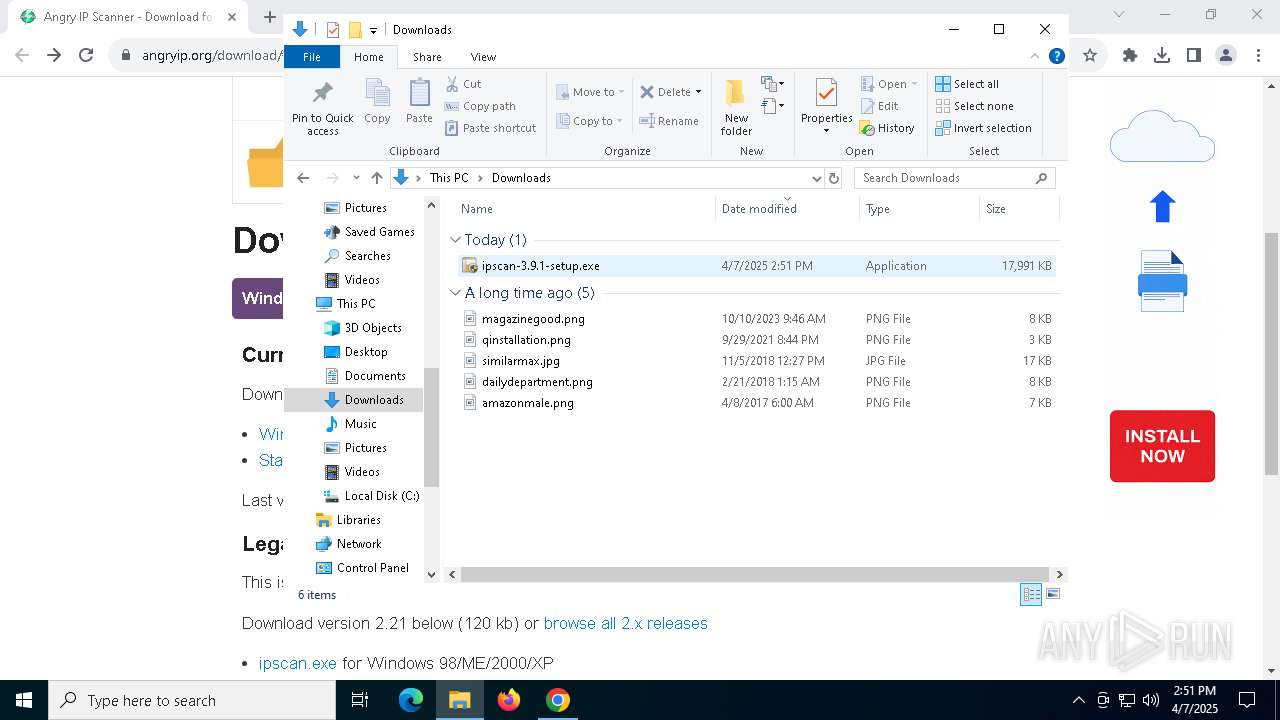Click Select all

coord(966,84)
